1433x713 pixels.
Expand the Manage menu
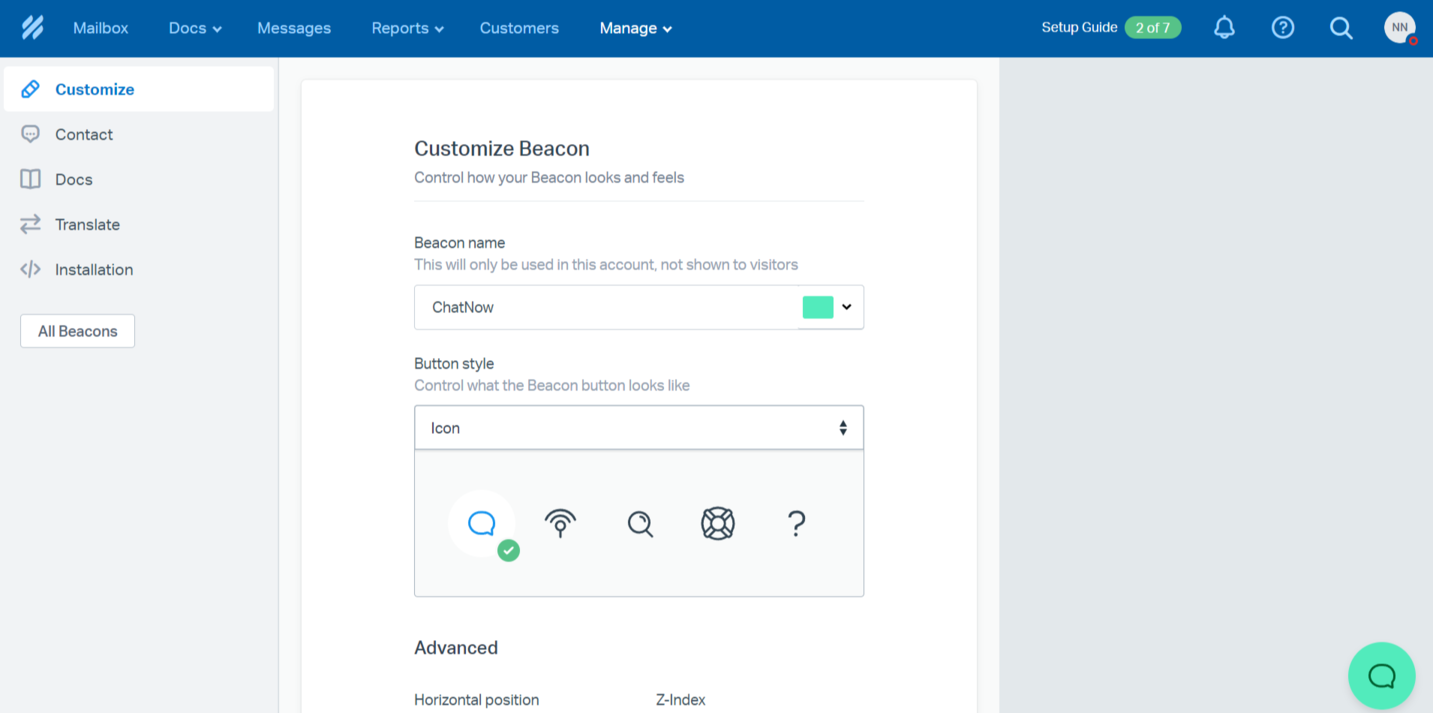(x=636, y=28)
